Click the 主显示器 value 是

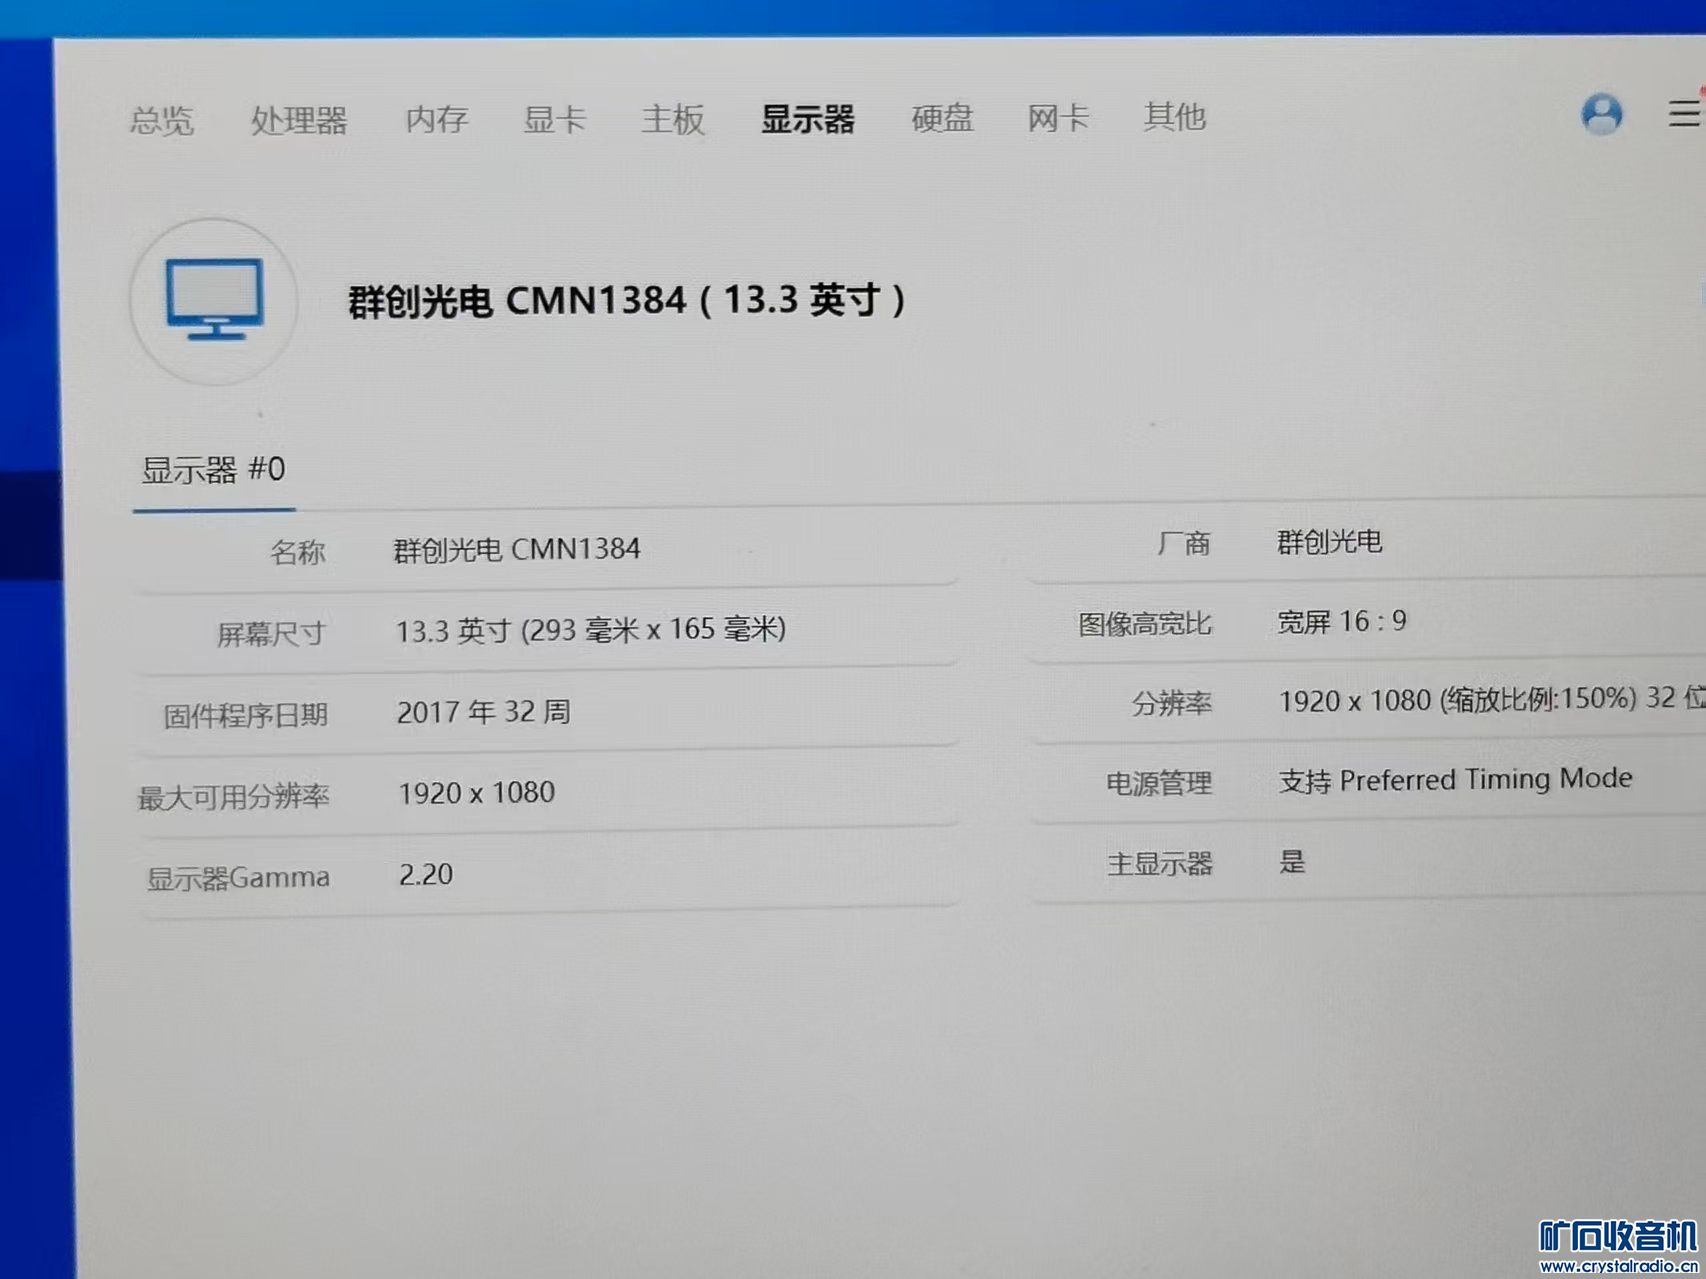pos(1292,862)
